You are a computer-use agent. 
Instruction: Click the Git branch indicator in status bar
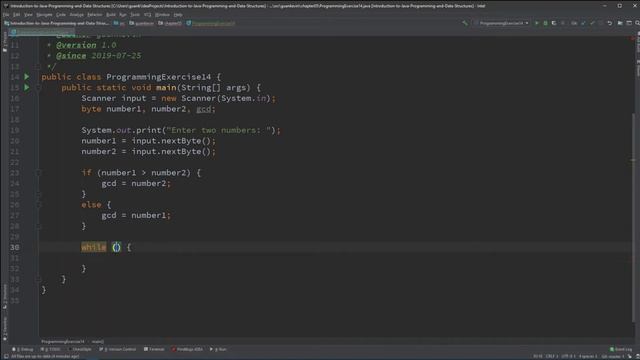[x=612, y=356]
